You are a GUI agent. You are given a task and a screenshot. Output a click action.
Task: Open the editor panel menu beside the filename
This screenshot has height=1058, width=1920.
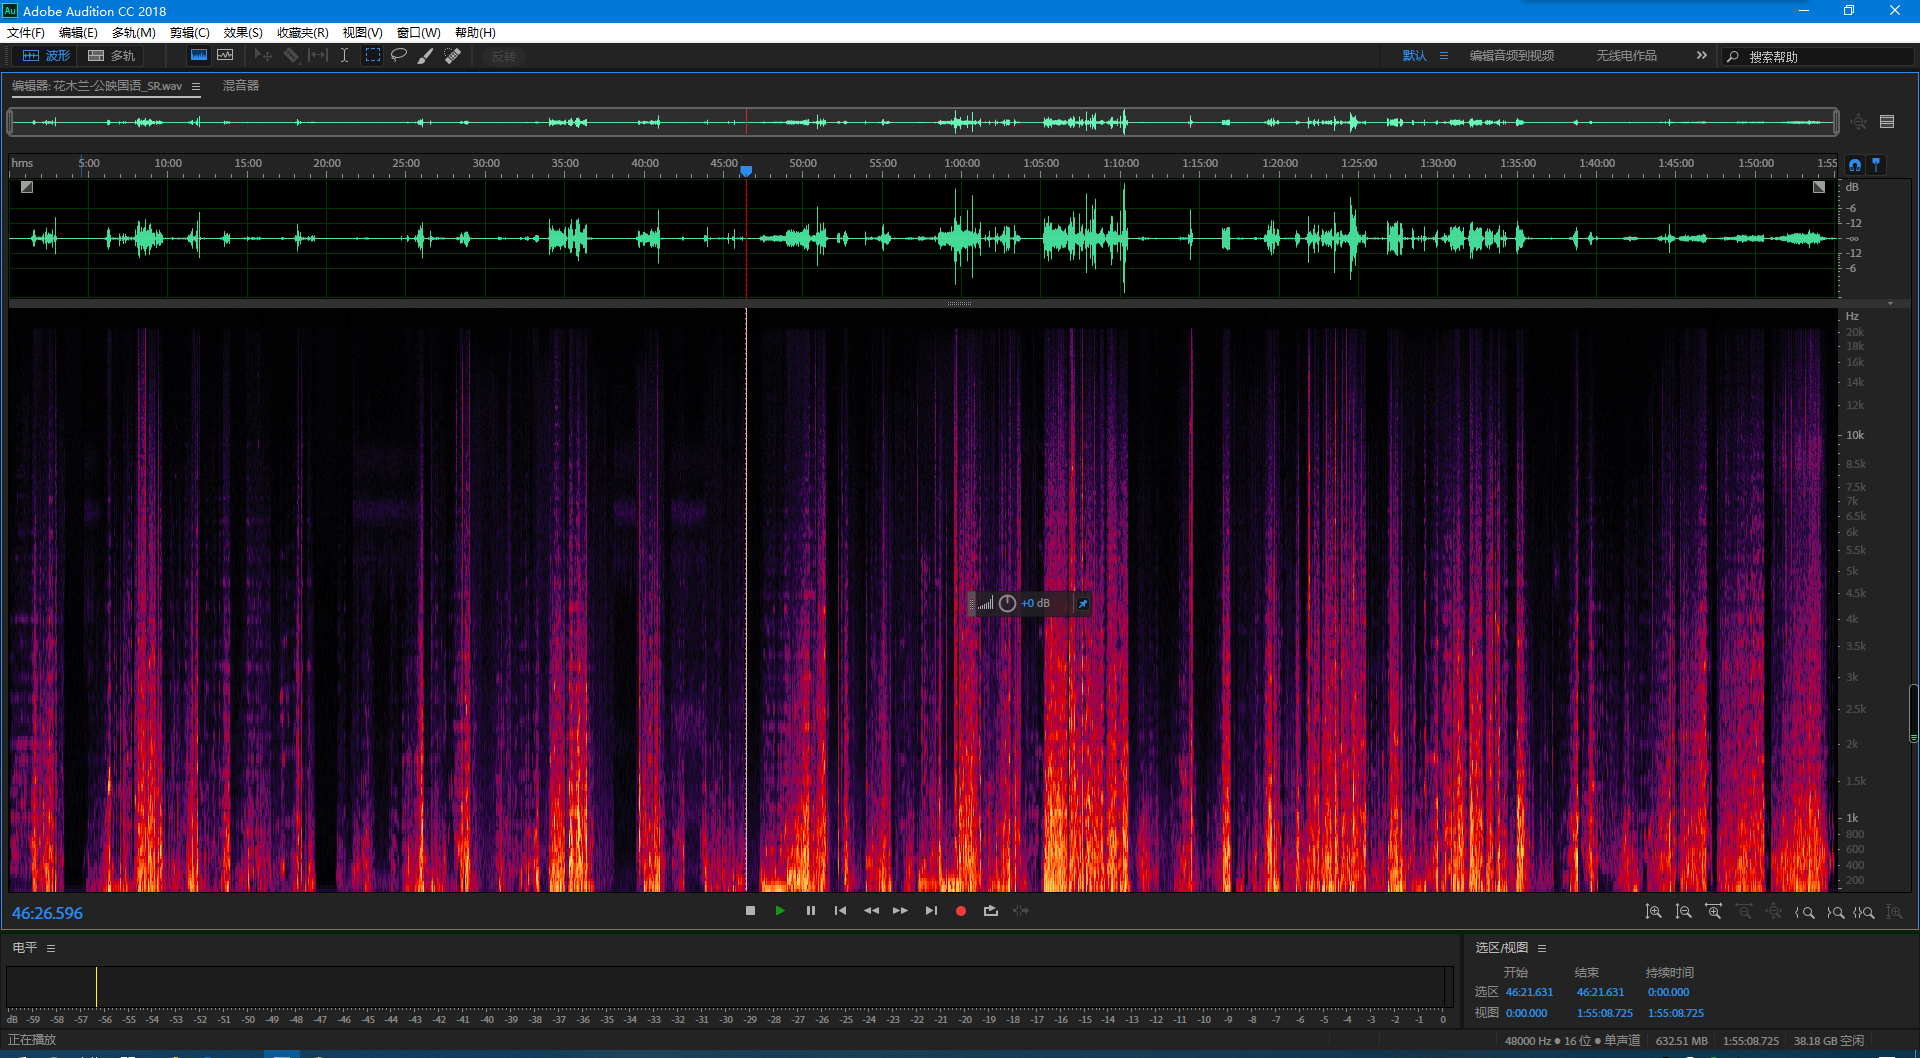click(x=196, y=87)
